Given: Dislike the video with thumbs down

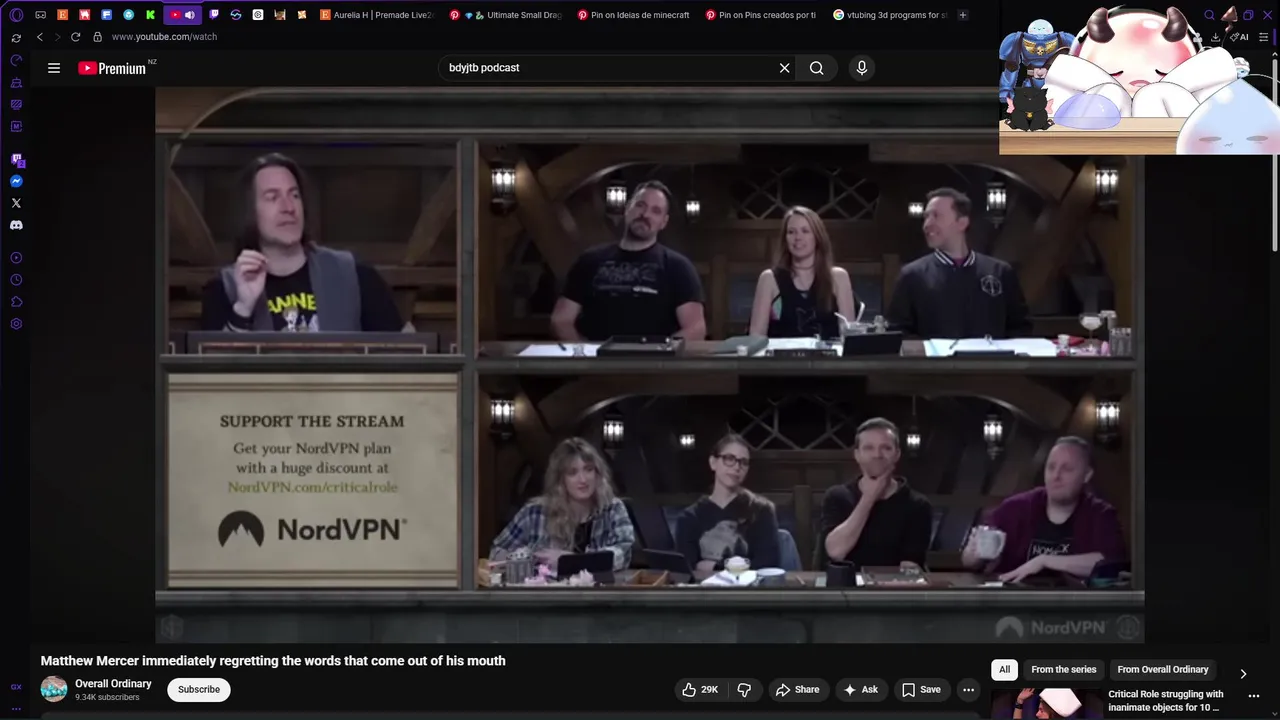Looking at the screenshot, I should (744, 689).
